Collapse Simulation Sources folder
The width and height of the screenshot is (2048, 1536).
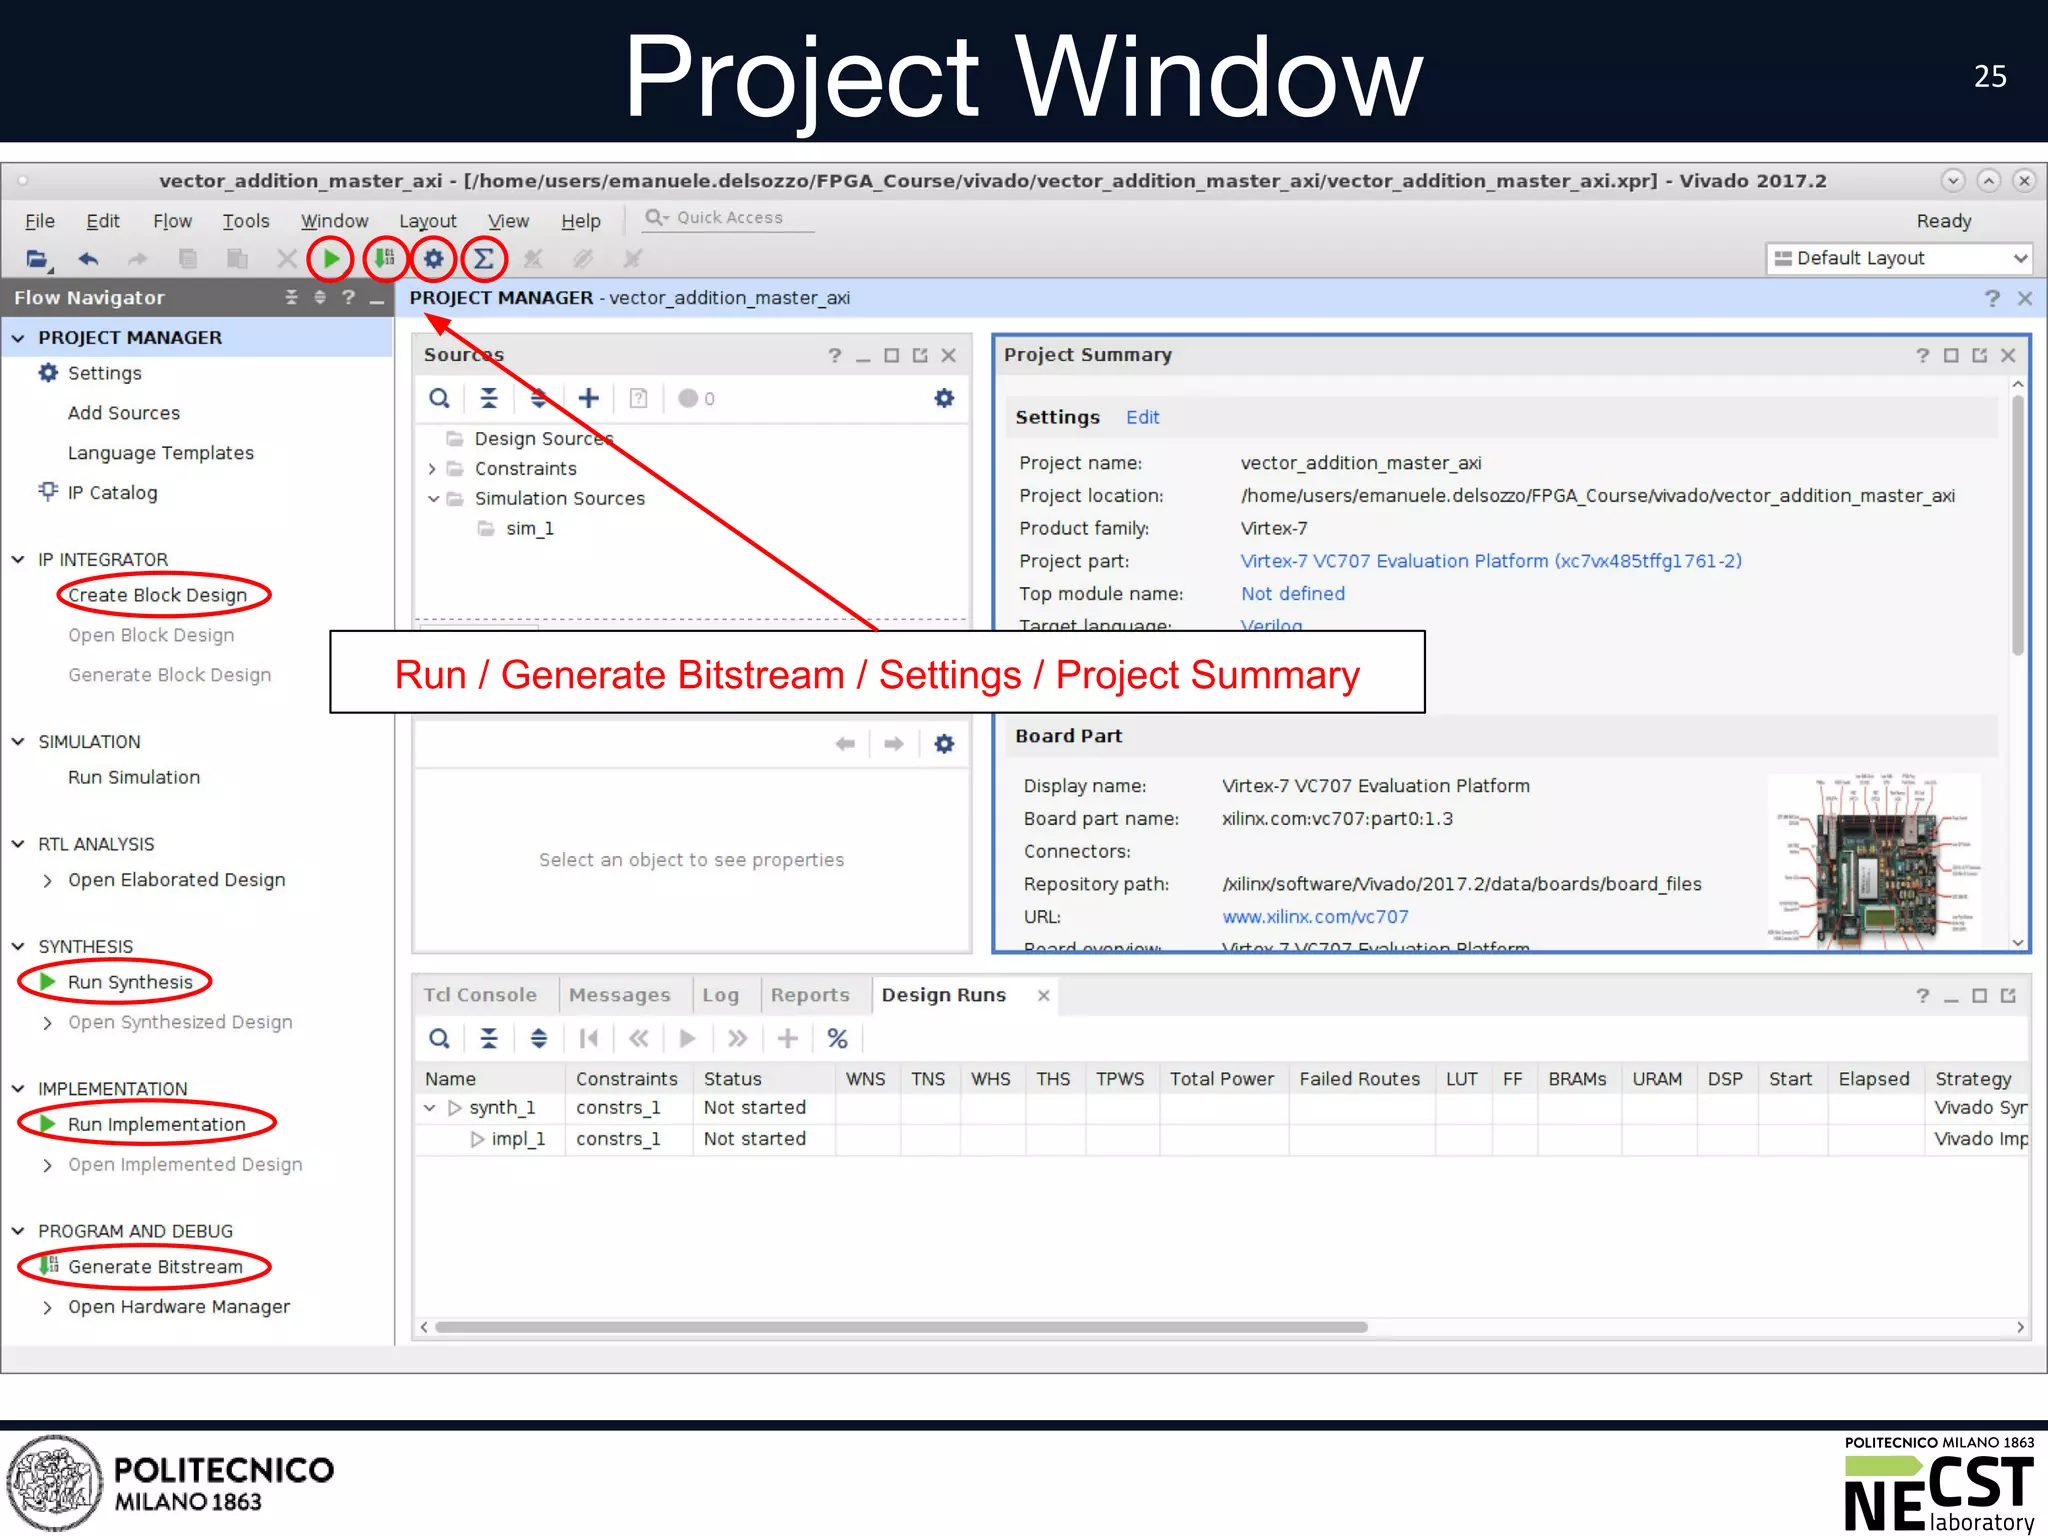(433, 498)
